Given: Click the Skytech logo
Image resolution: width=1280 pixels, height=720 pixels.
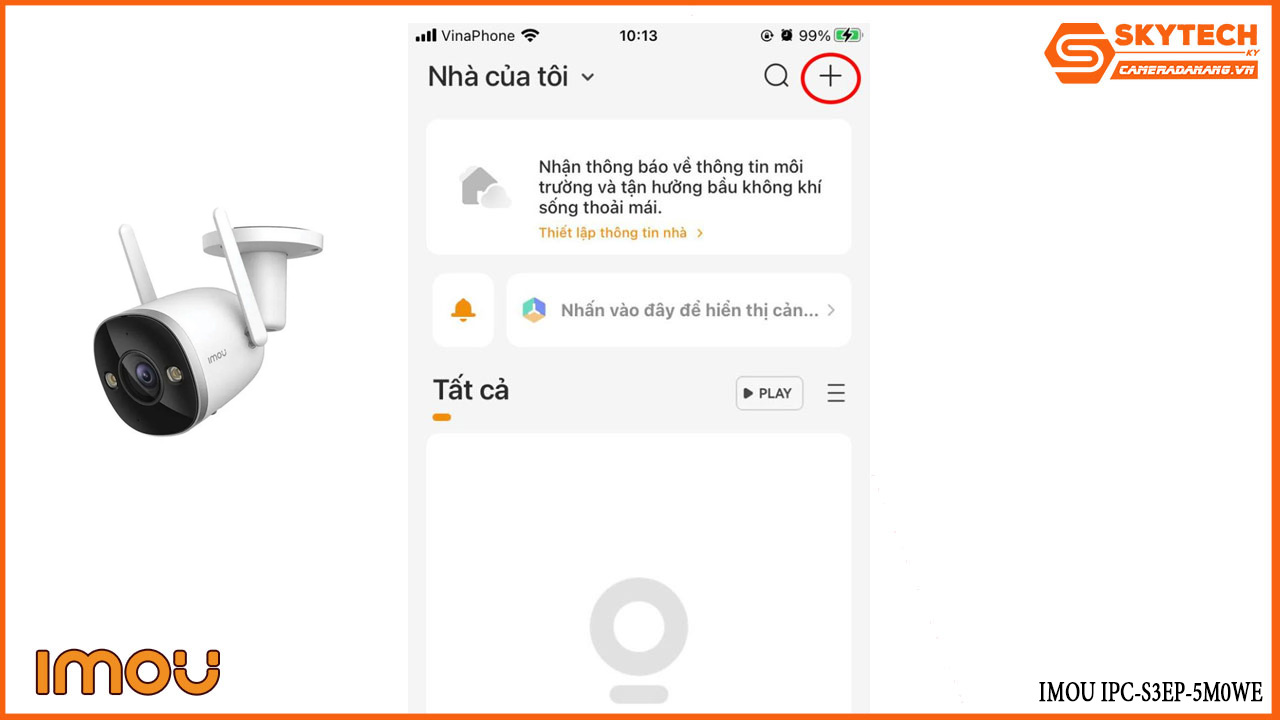Looking at the screenshot, I should pyautogui.click(x=1150, y=53).
